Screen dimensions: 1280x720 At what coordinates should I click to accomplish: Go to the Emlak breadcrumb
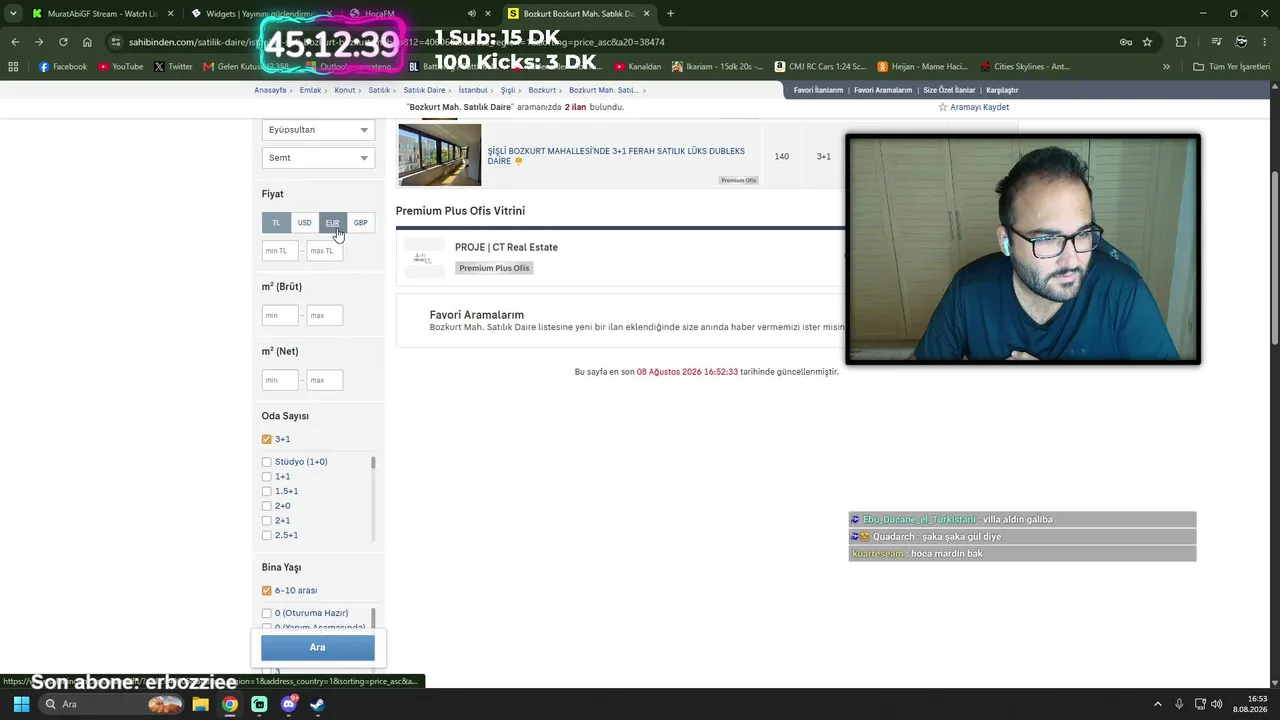pyautogui.click(x=310, y=90)
